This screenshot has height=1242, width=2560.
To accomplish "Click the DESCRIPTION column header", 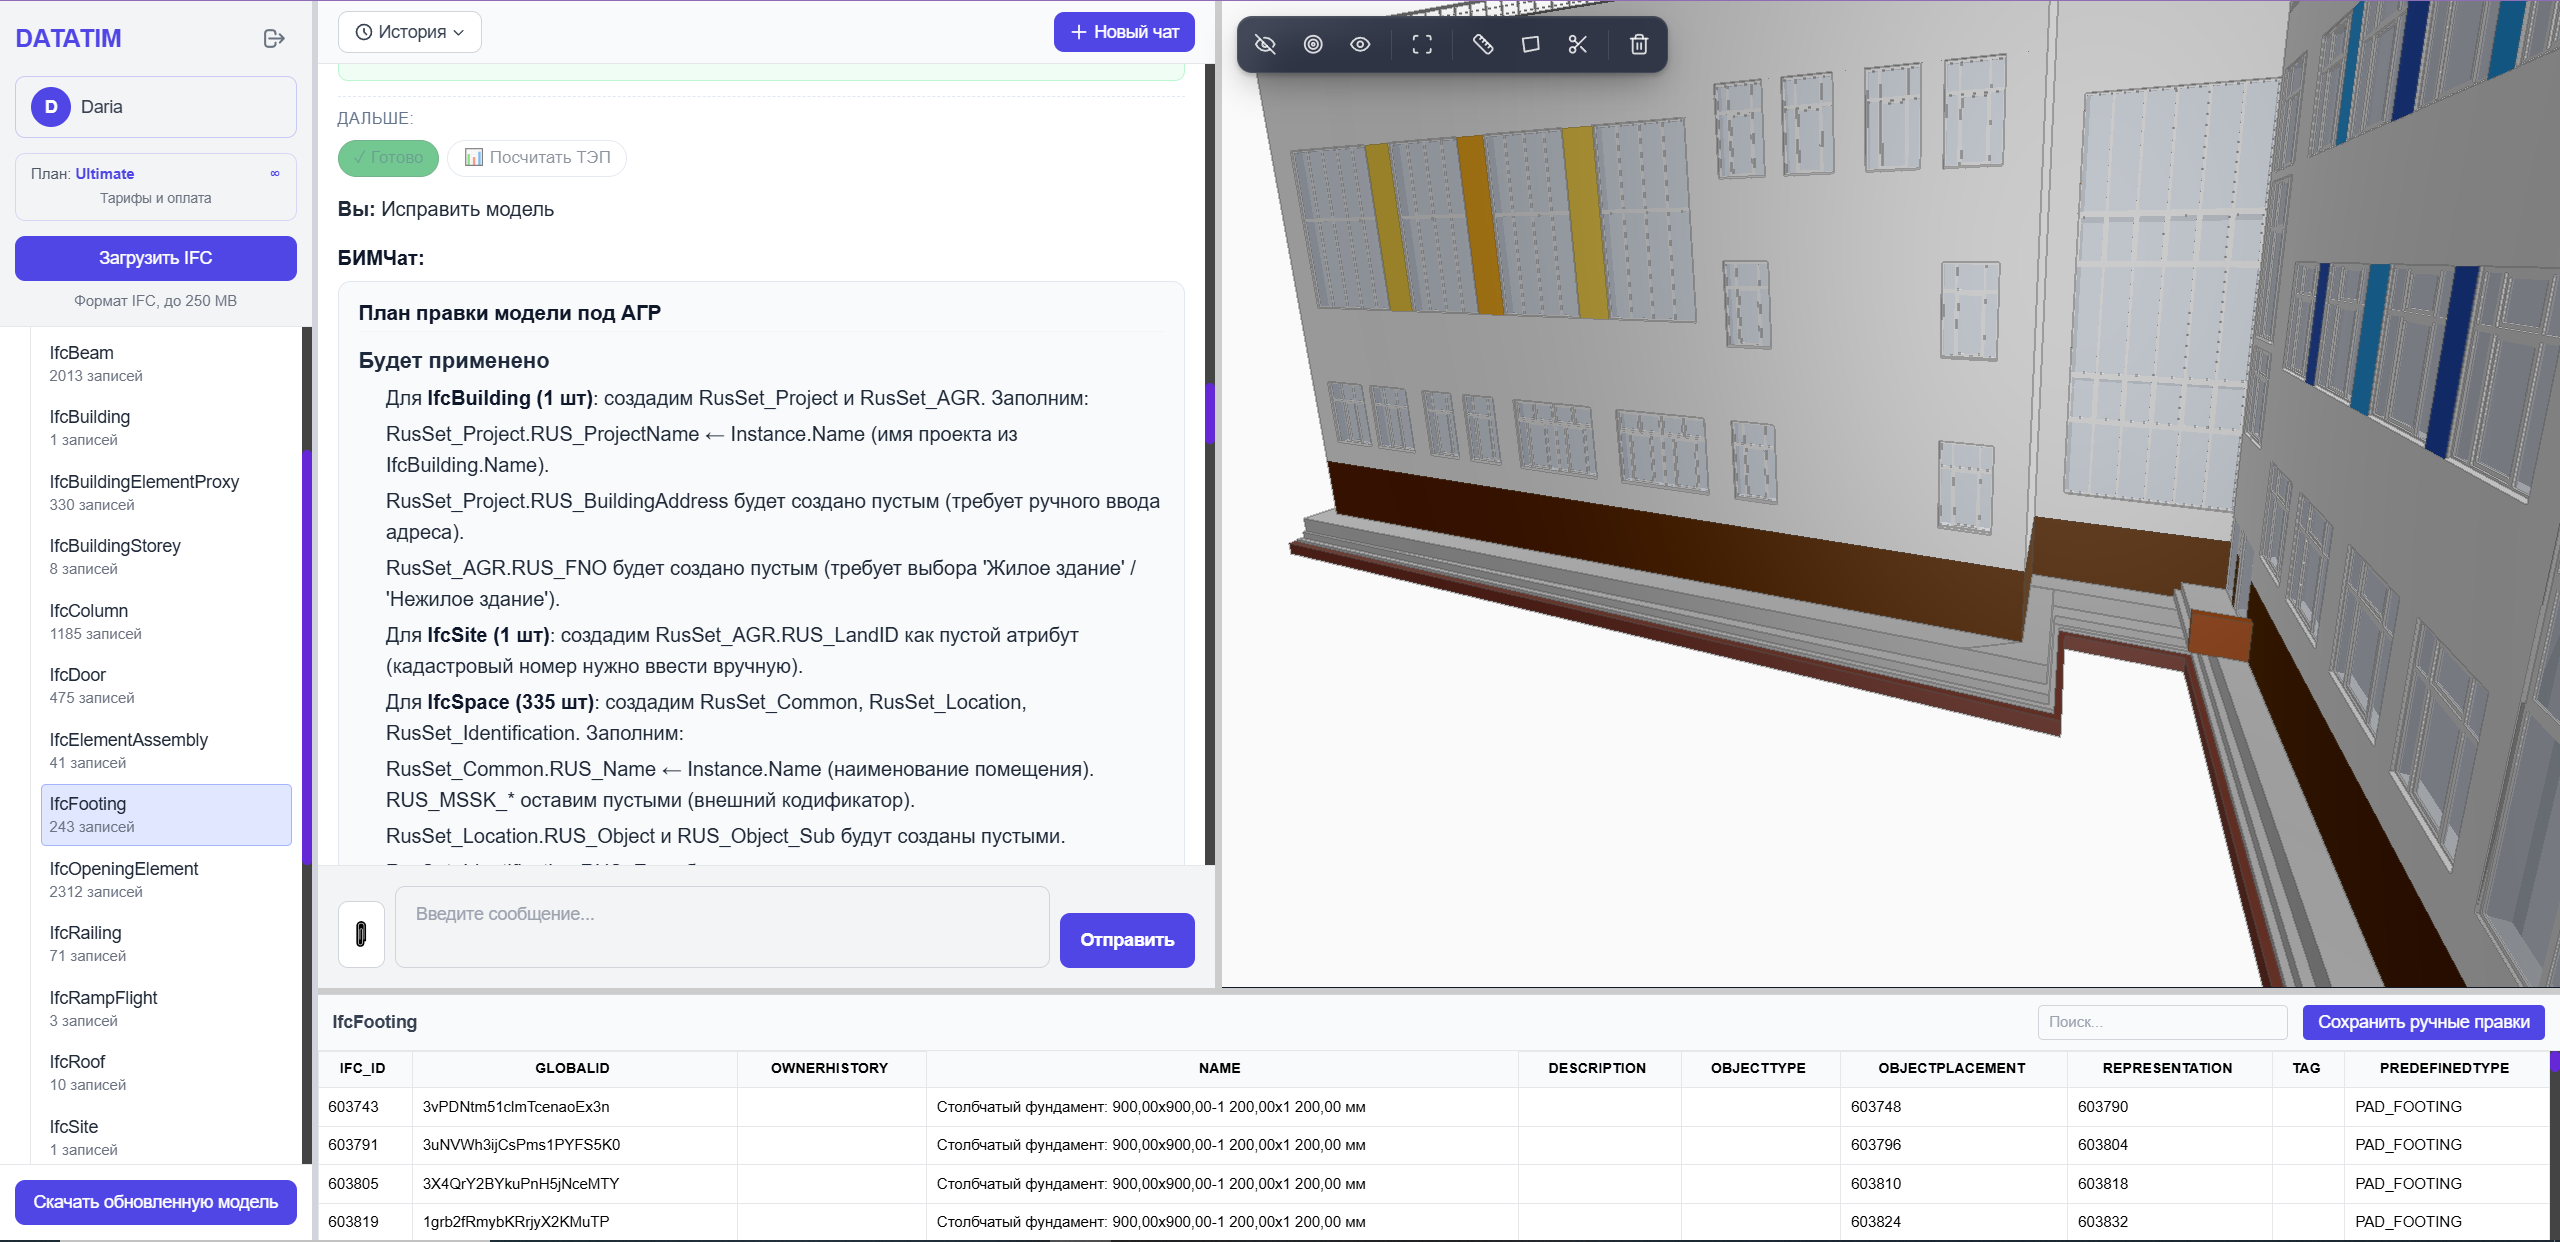I will (1598, 1068).
